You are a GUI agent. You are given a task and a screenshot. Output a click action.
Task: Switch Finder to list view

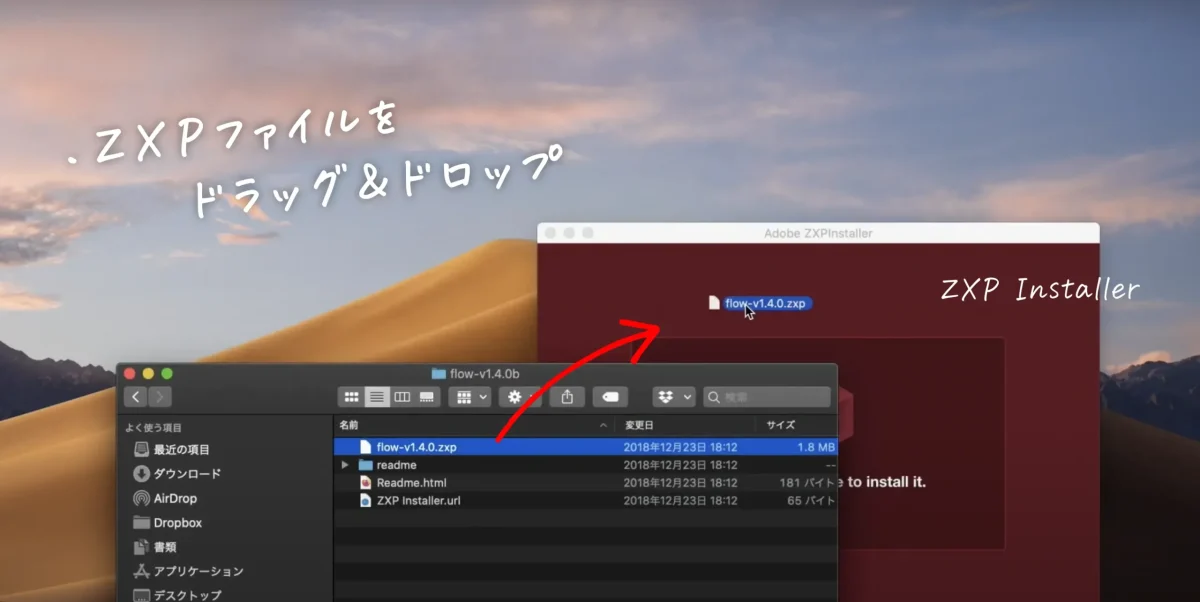(x=377, y=397)
